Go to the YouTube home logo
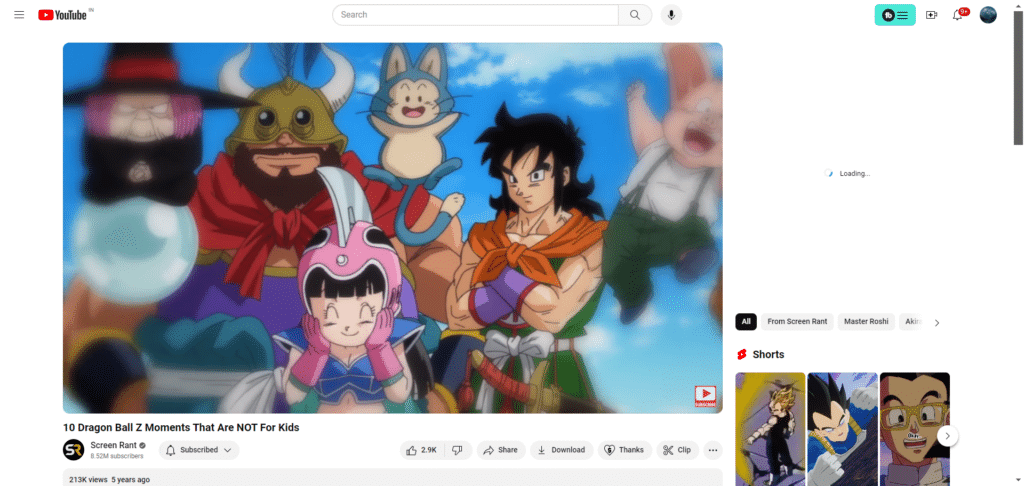Screen dimensions: 1024x486 (x=63, y=14)
